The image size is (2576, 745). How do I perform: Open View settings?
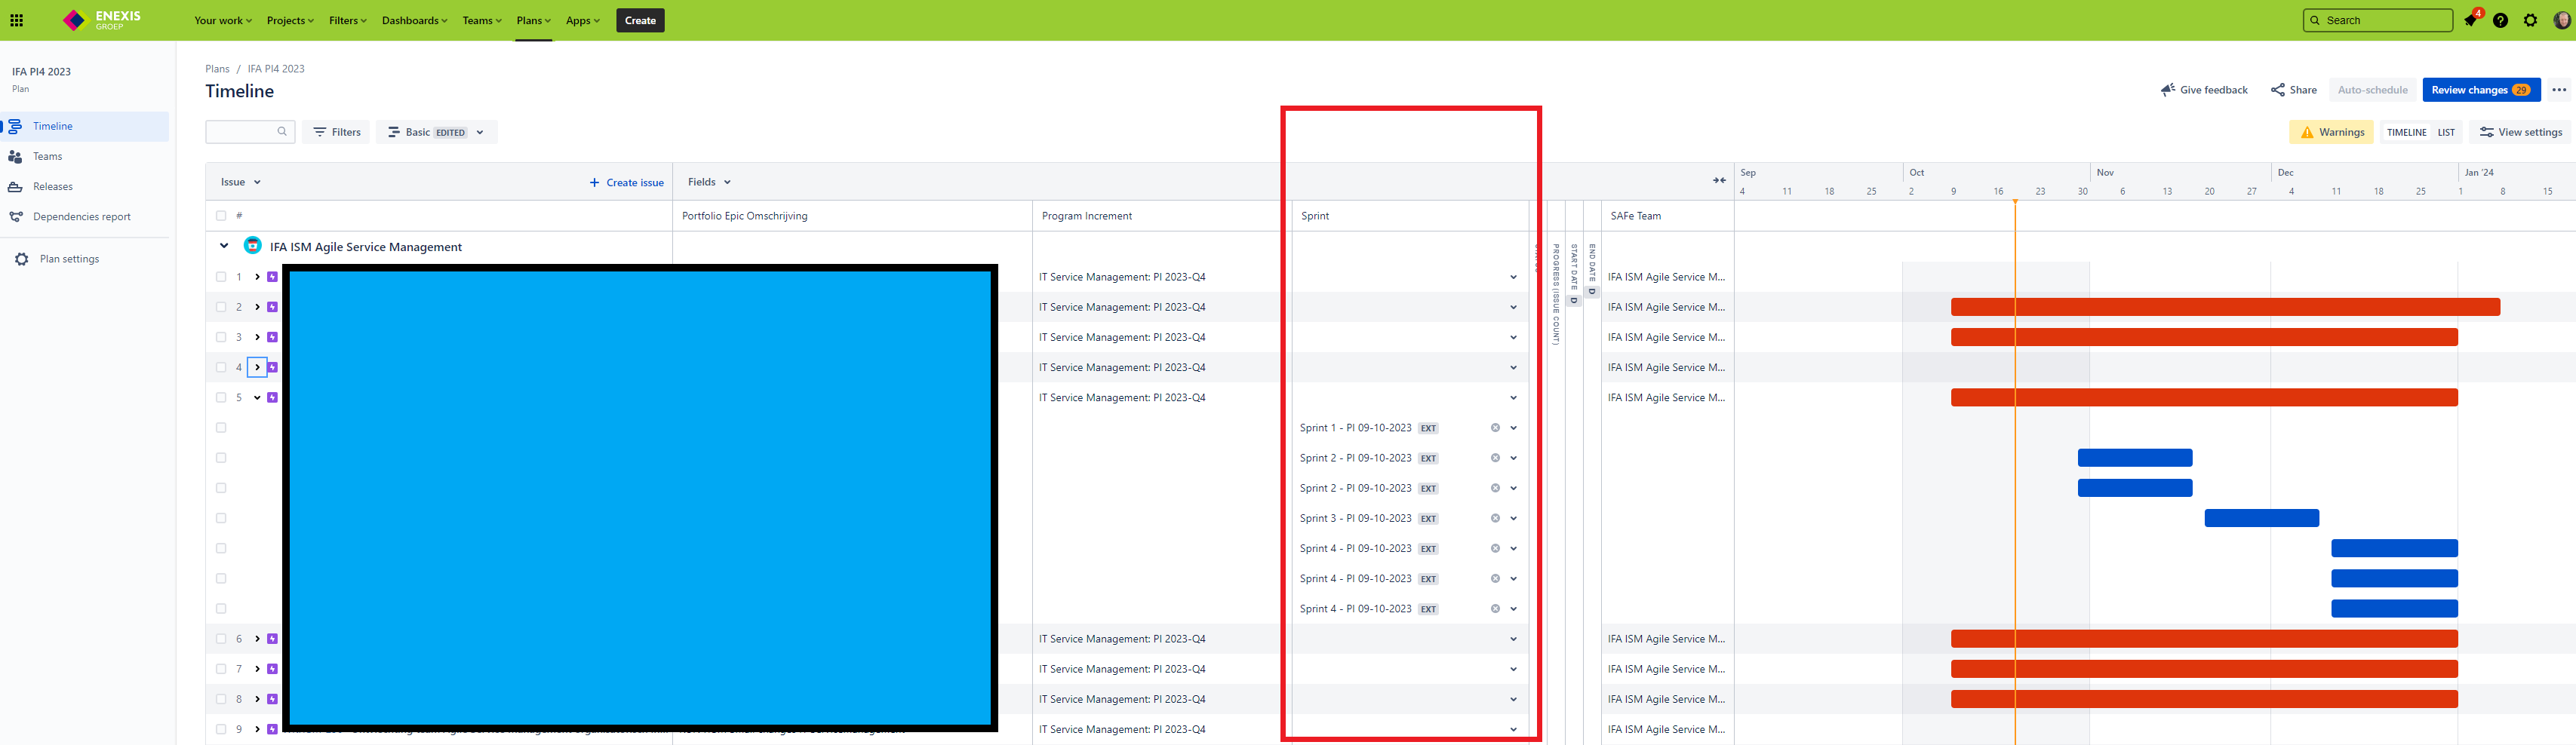click(x=2520, y=132)
